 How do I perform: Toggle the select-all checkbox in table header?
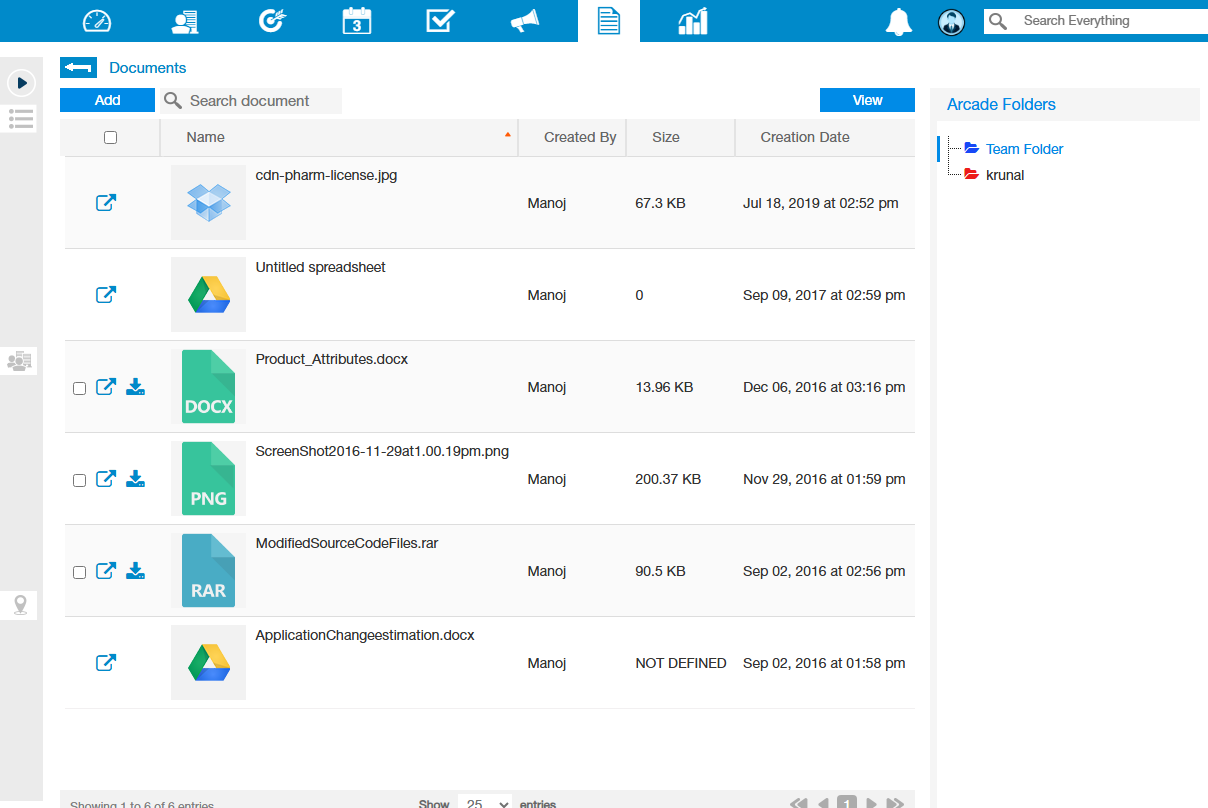[x=110, y=138]
